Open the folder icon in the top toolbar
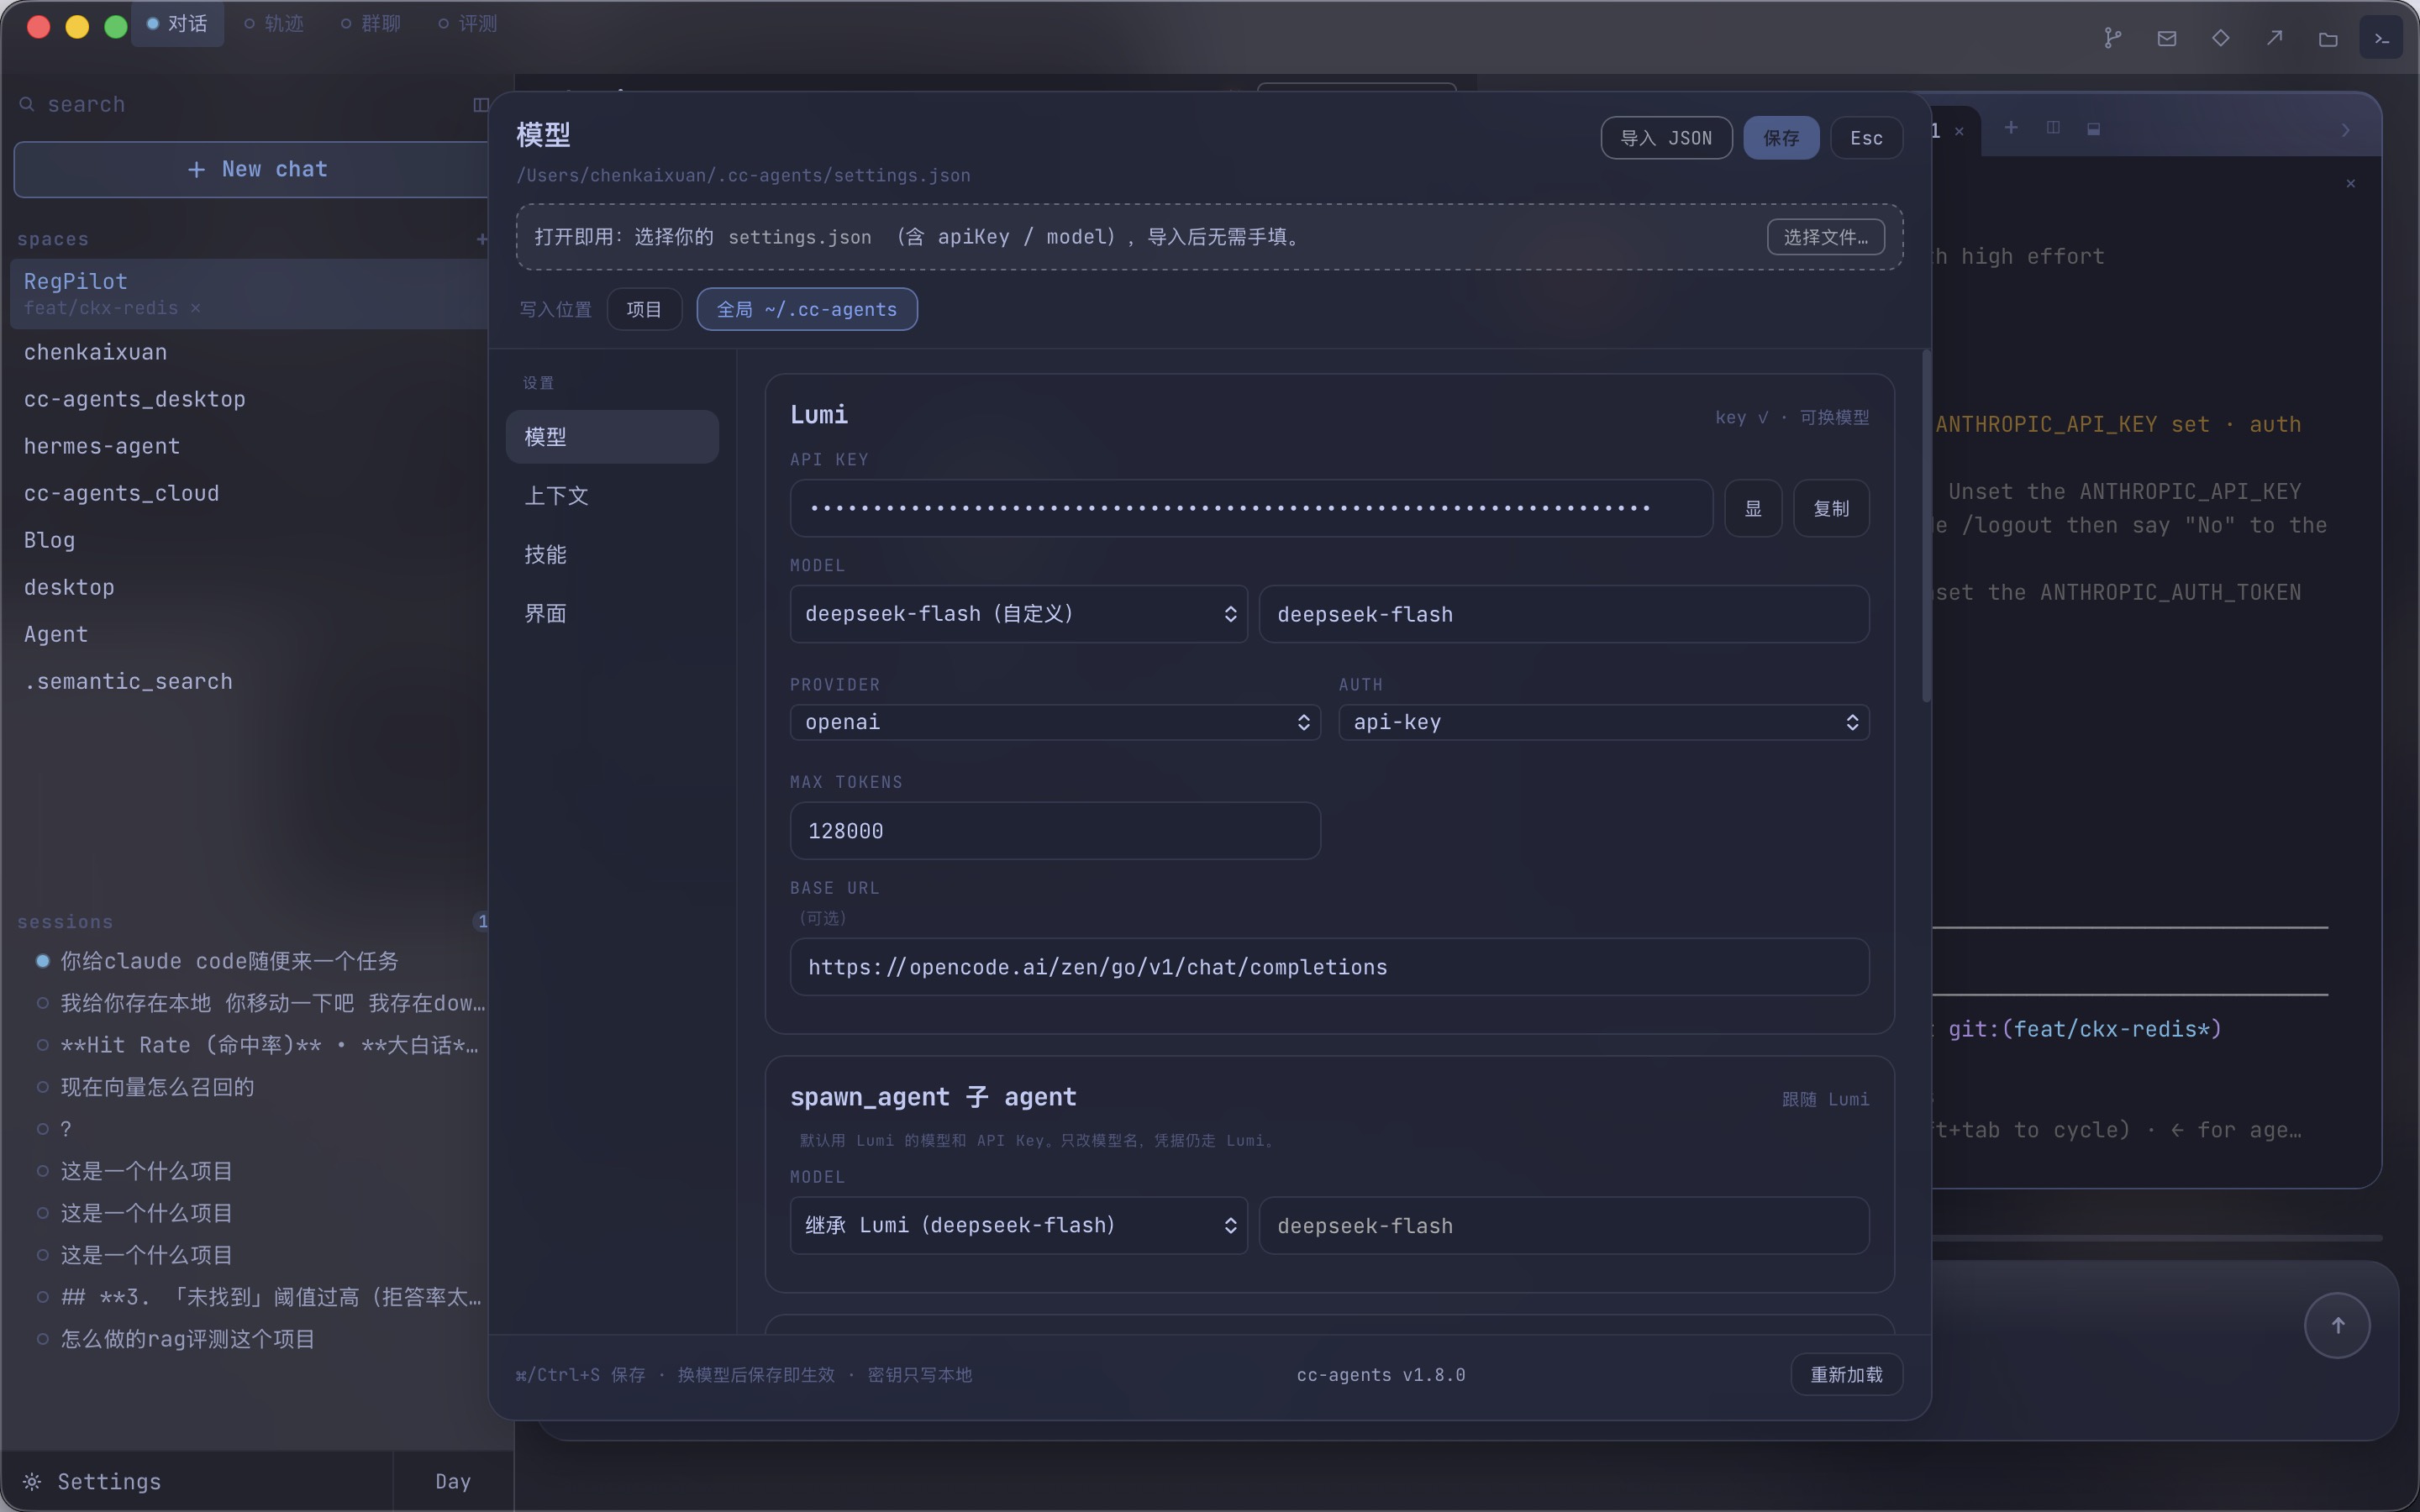The width and height of the screenshot is (2420, 1512). (x=2328, y=38)
